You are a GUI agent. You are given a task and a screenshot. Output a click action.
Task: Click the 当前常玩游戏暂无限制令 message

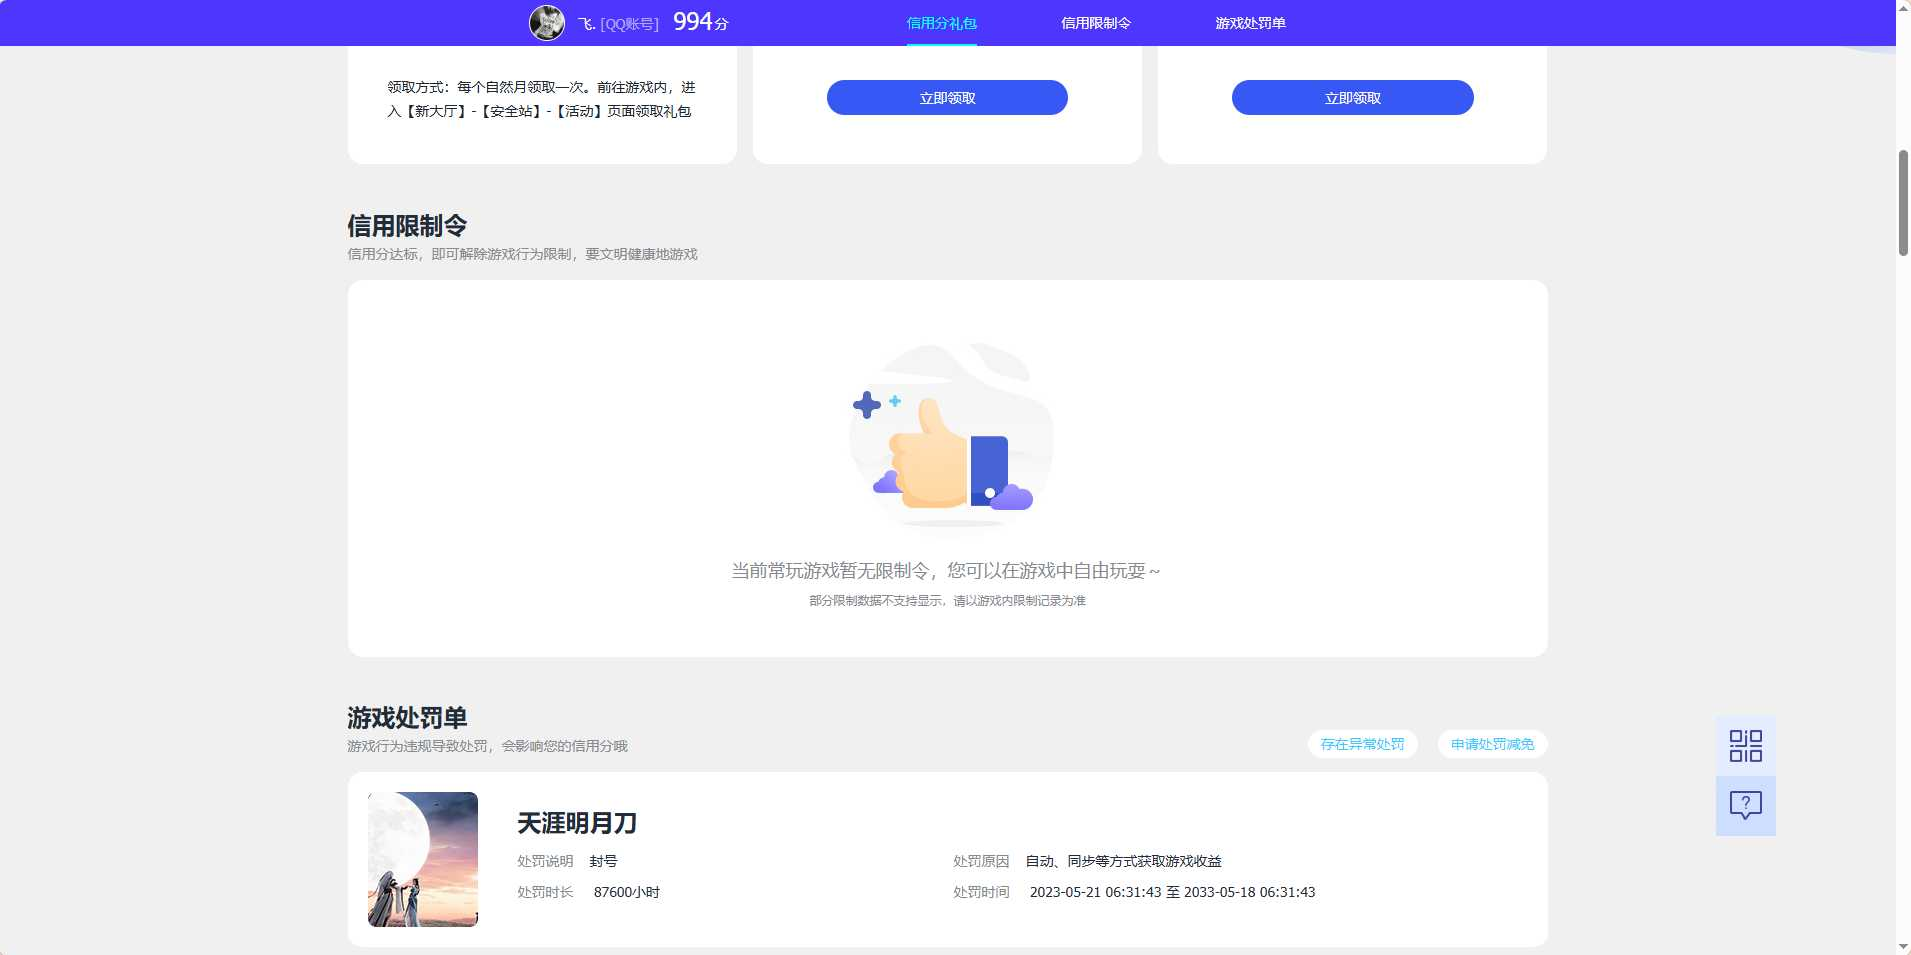[x=946, y=571]
